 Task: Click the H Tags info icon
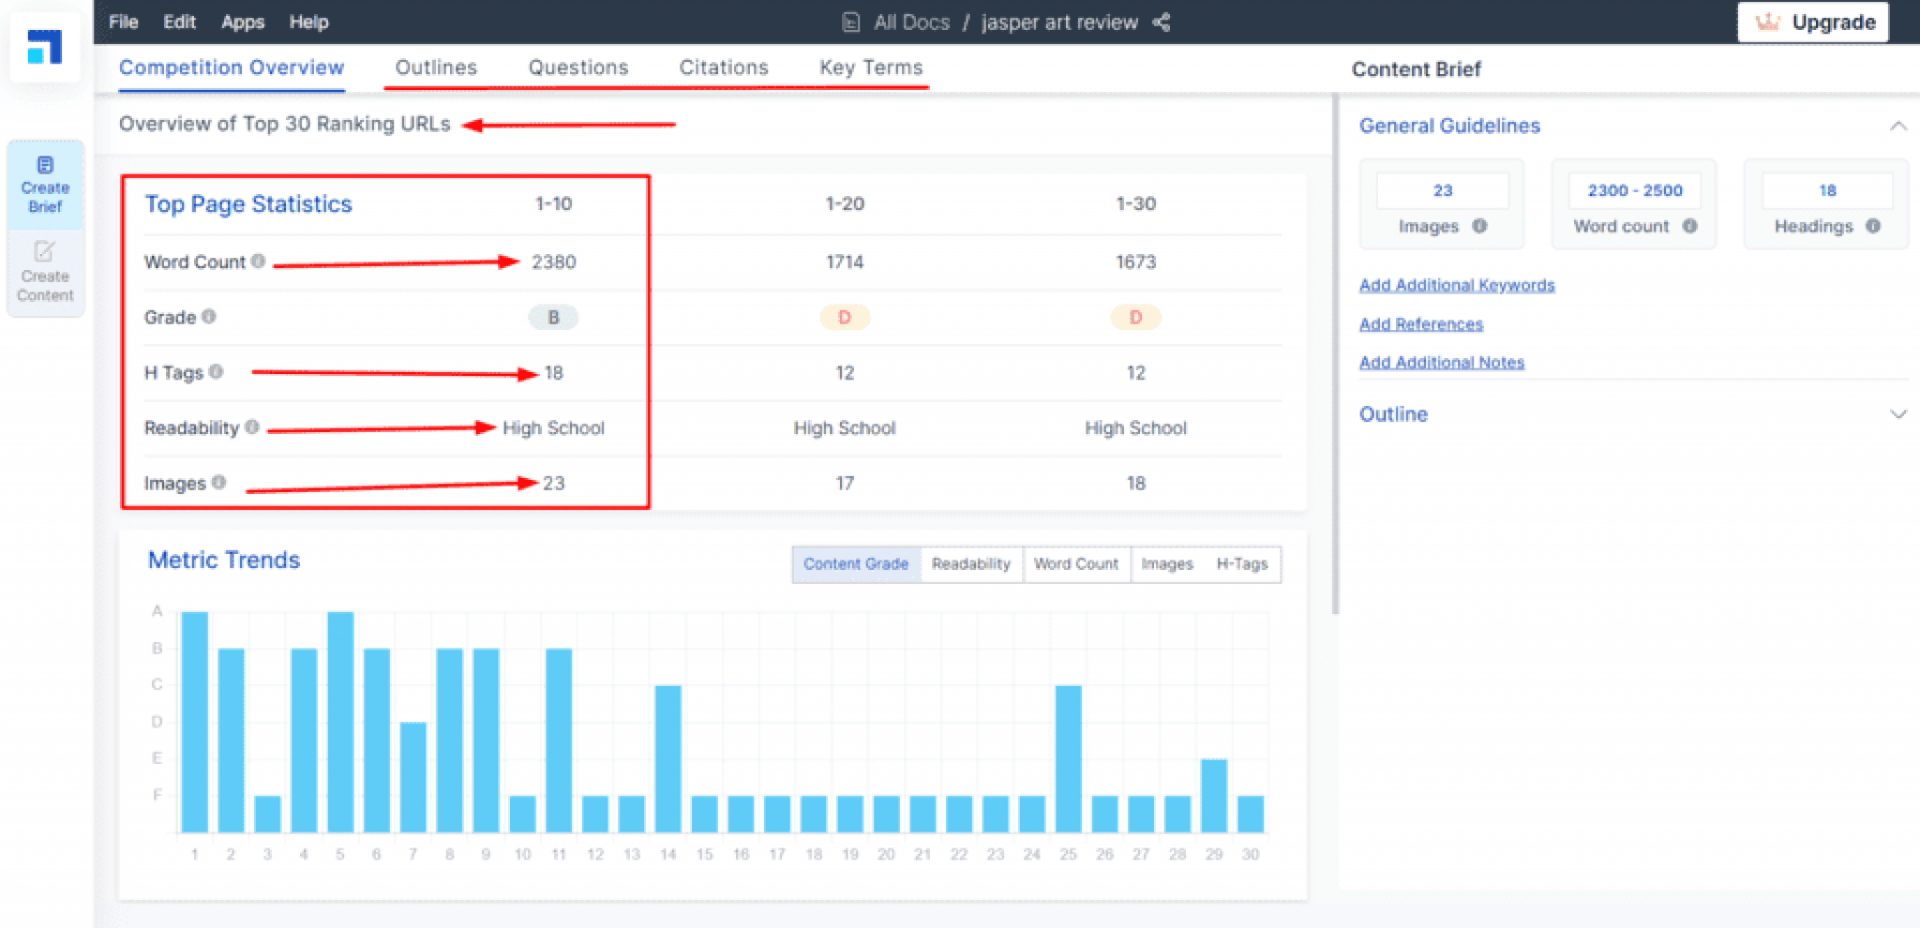pyautogui.click(x=216, y=372)
